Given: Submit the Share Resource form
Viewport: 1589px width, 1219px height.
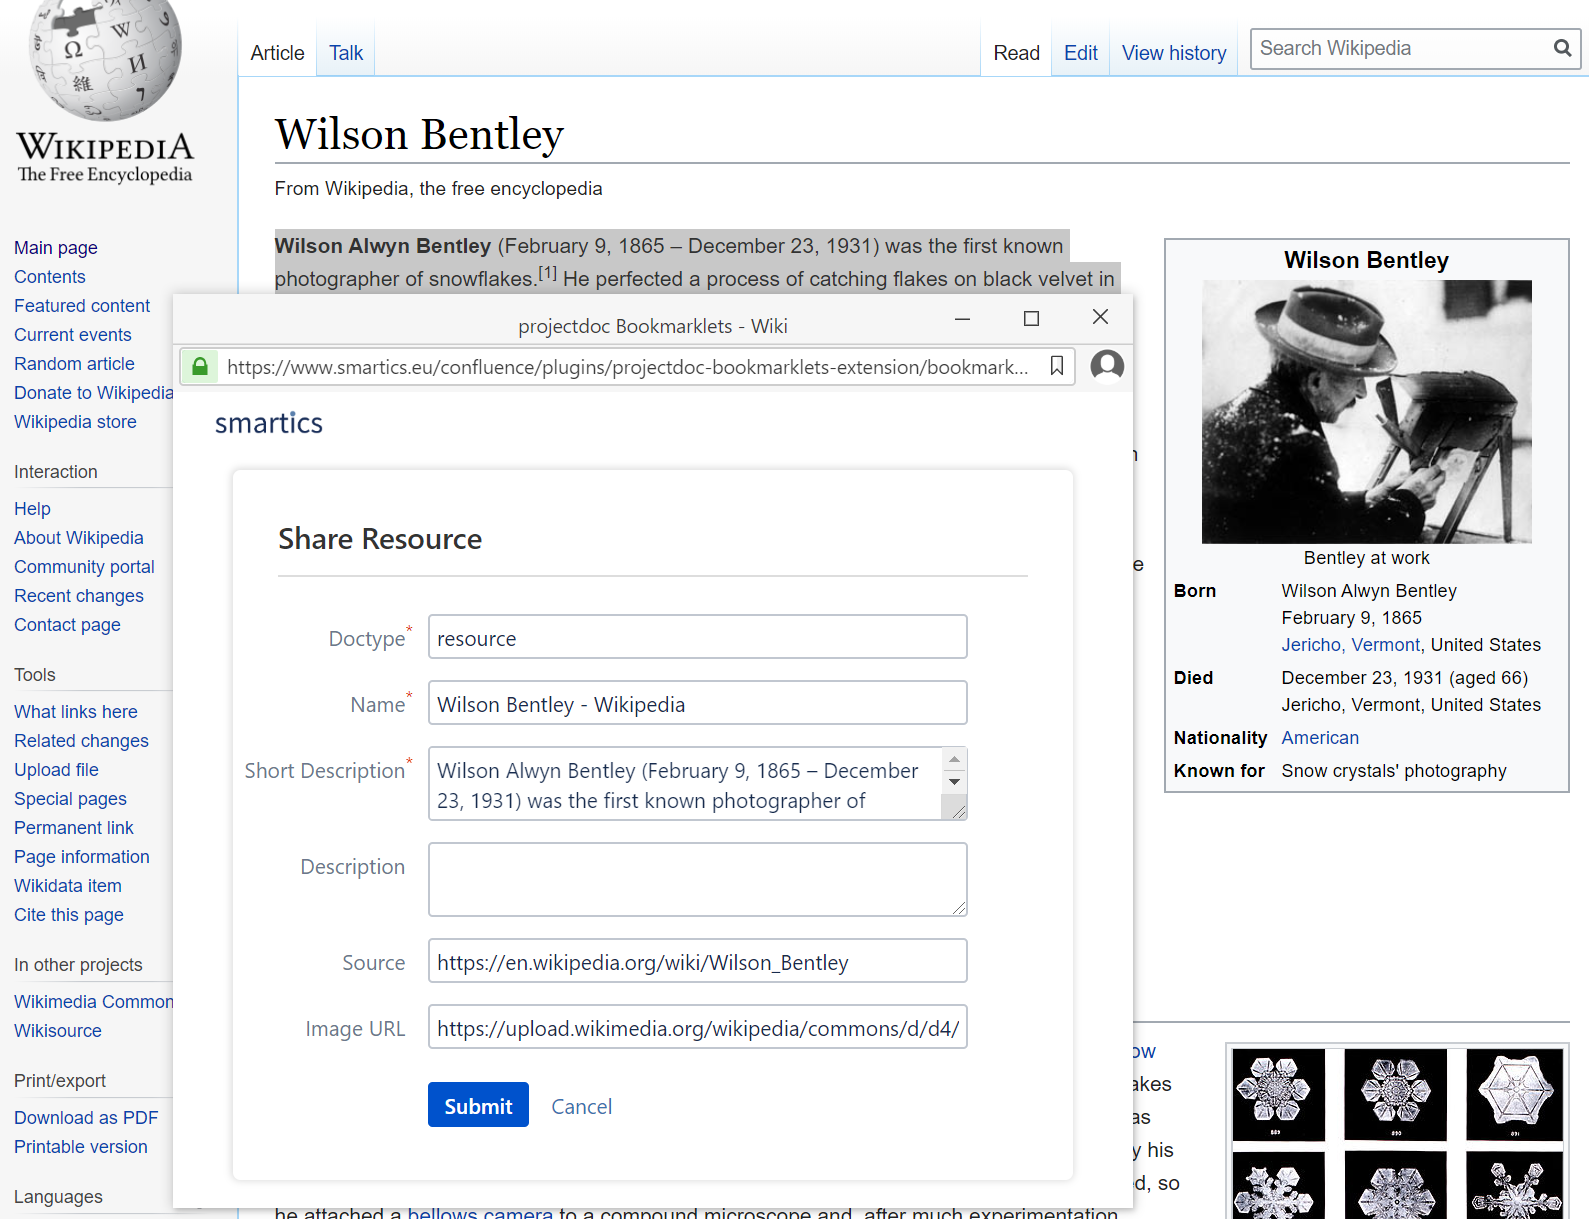Looking at the screenshot, I should tap(478, 1105).
